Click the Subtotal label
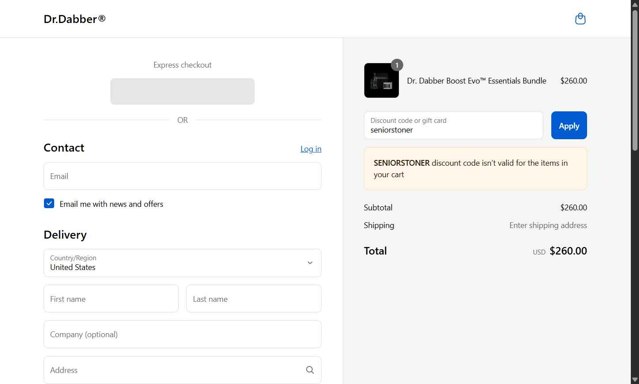The image size is (639, 384). coord(378,207)
